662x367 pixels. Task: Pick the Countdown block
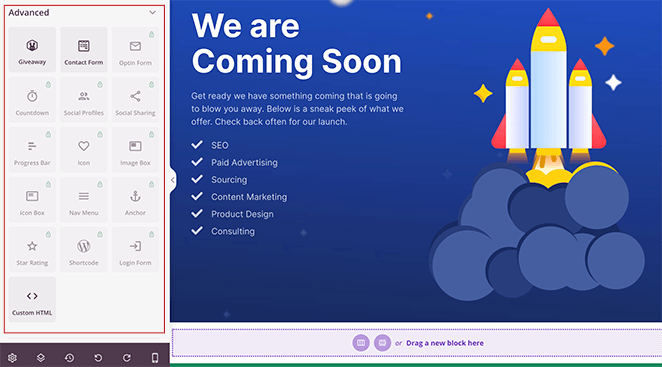click(32, 100)
